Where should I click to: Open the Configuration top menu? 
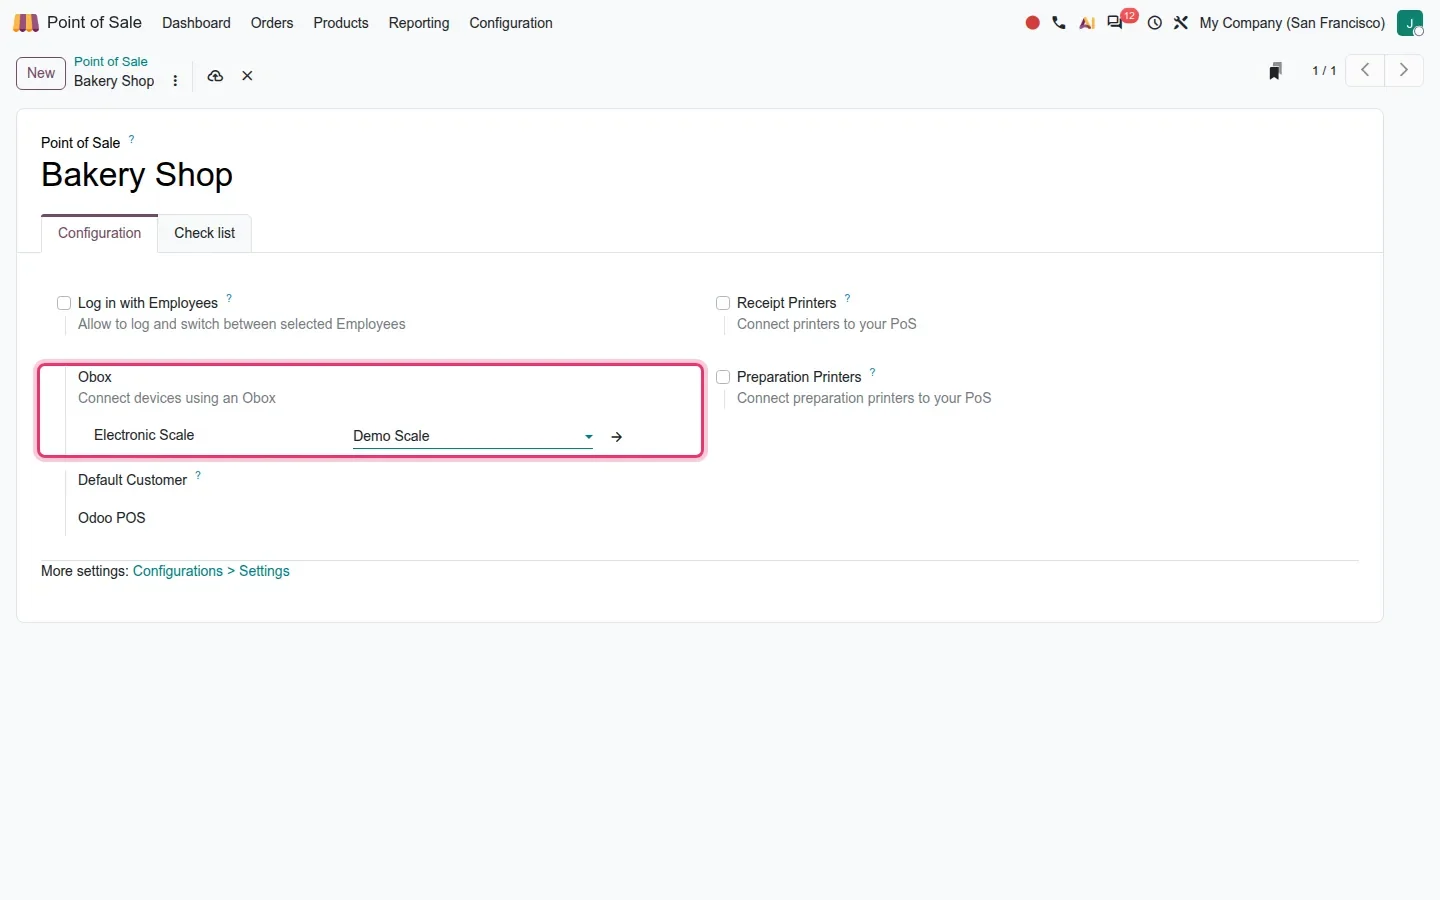click(x=511, y=23)
